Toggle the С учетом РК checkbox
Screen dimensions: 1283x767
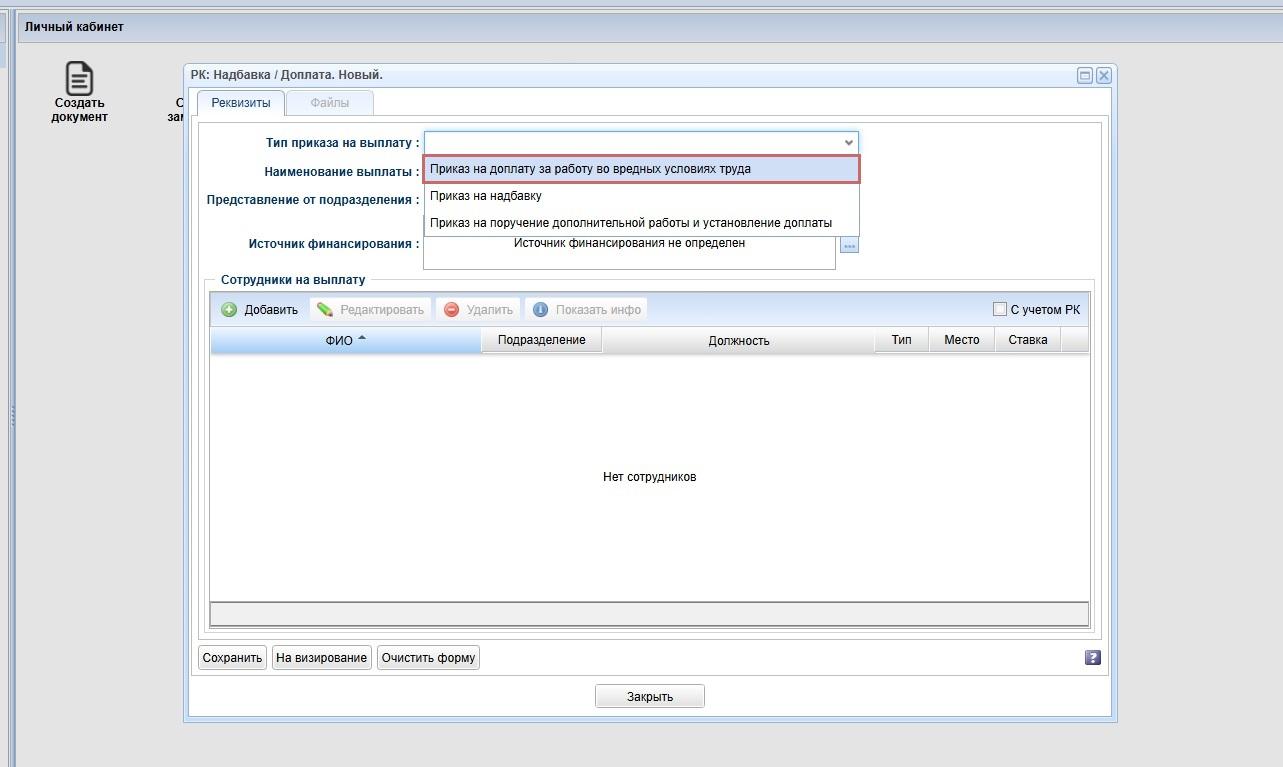[x=999, y=309]
